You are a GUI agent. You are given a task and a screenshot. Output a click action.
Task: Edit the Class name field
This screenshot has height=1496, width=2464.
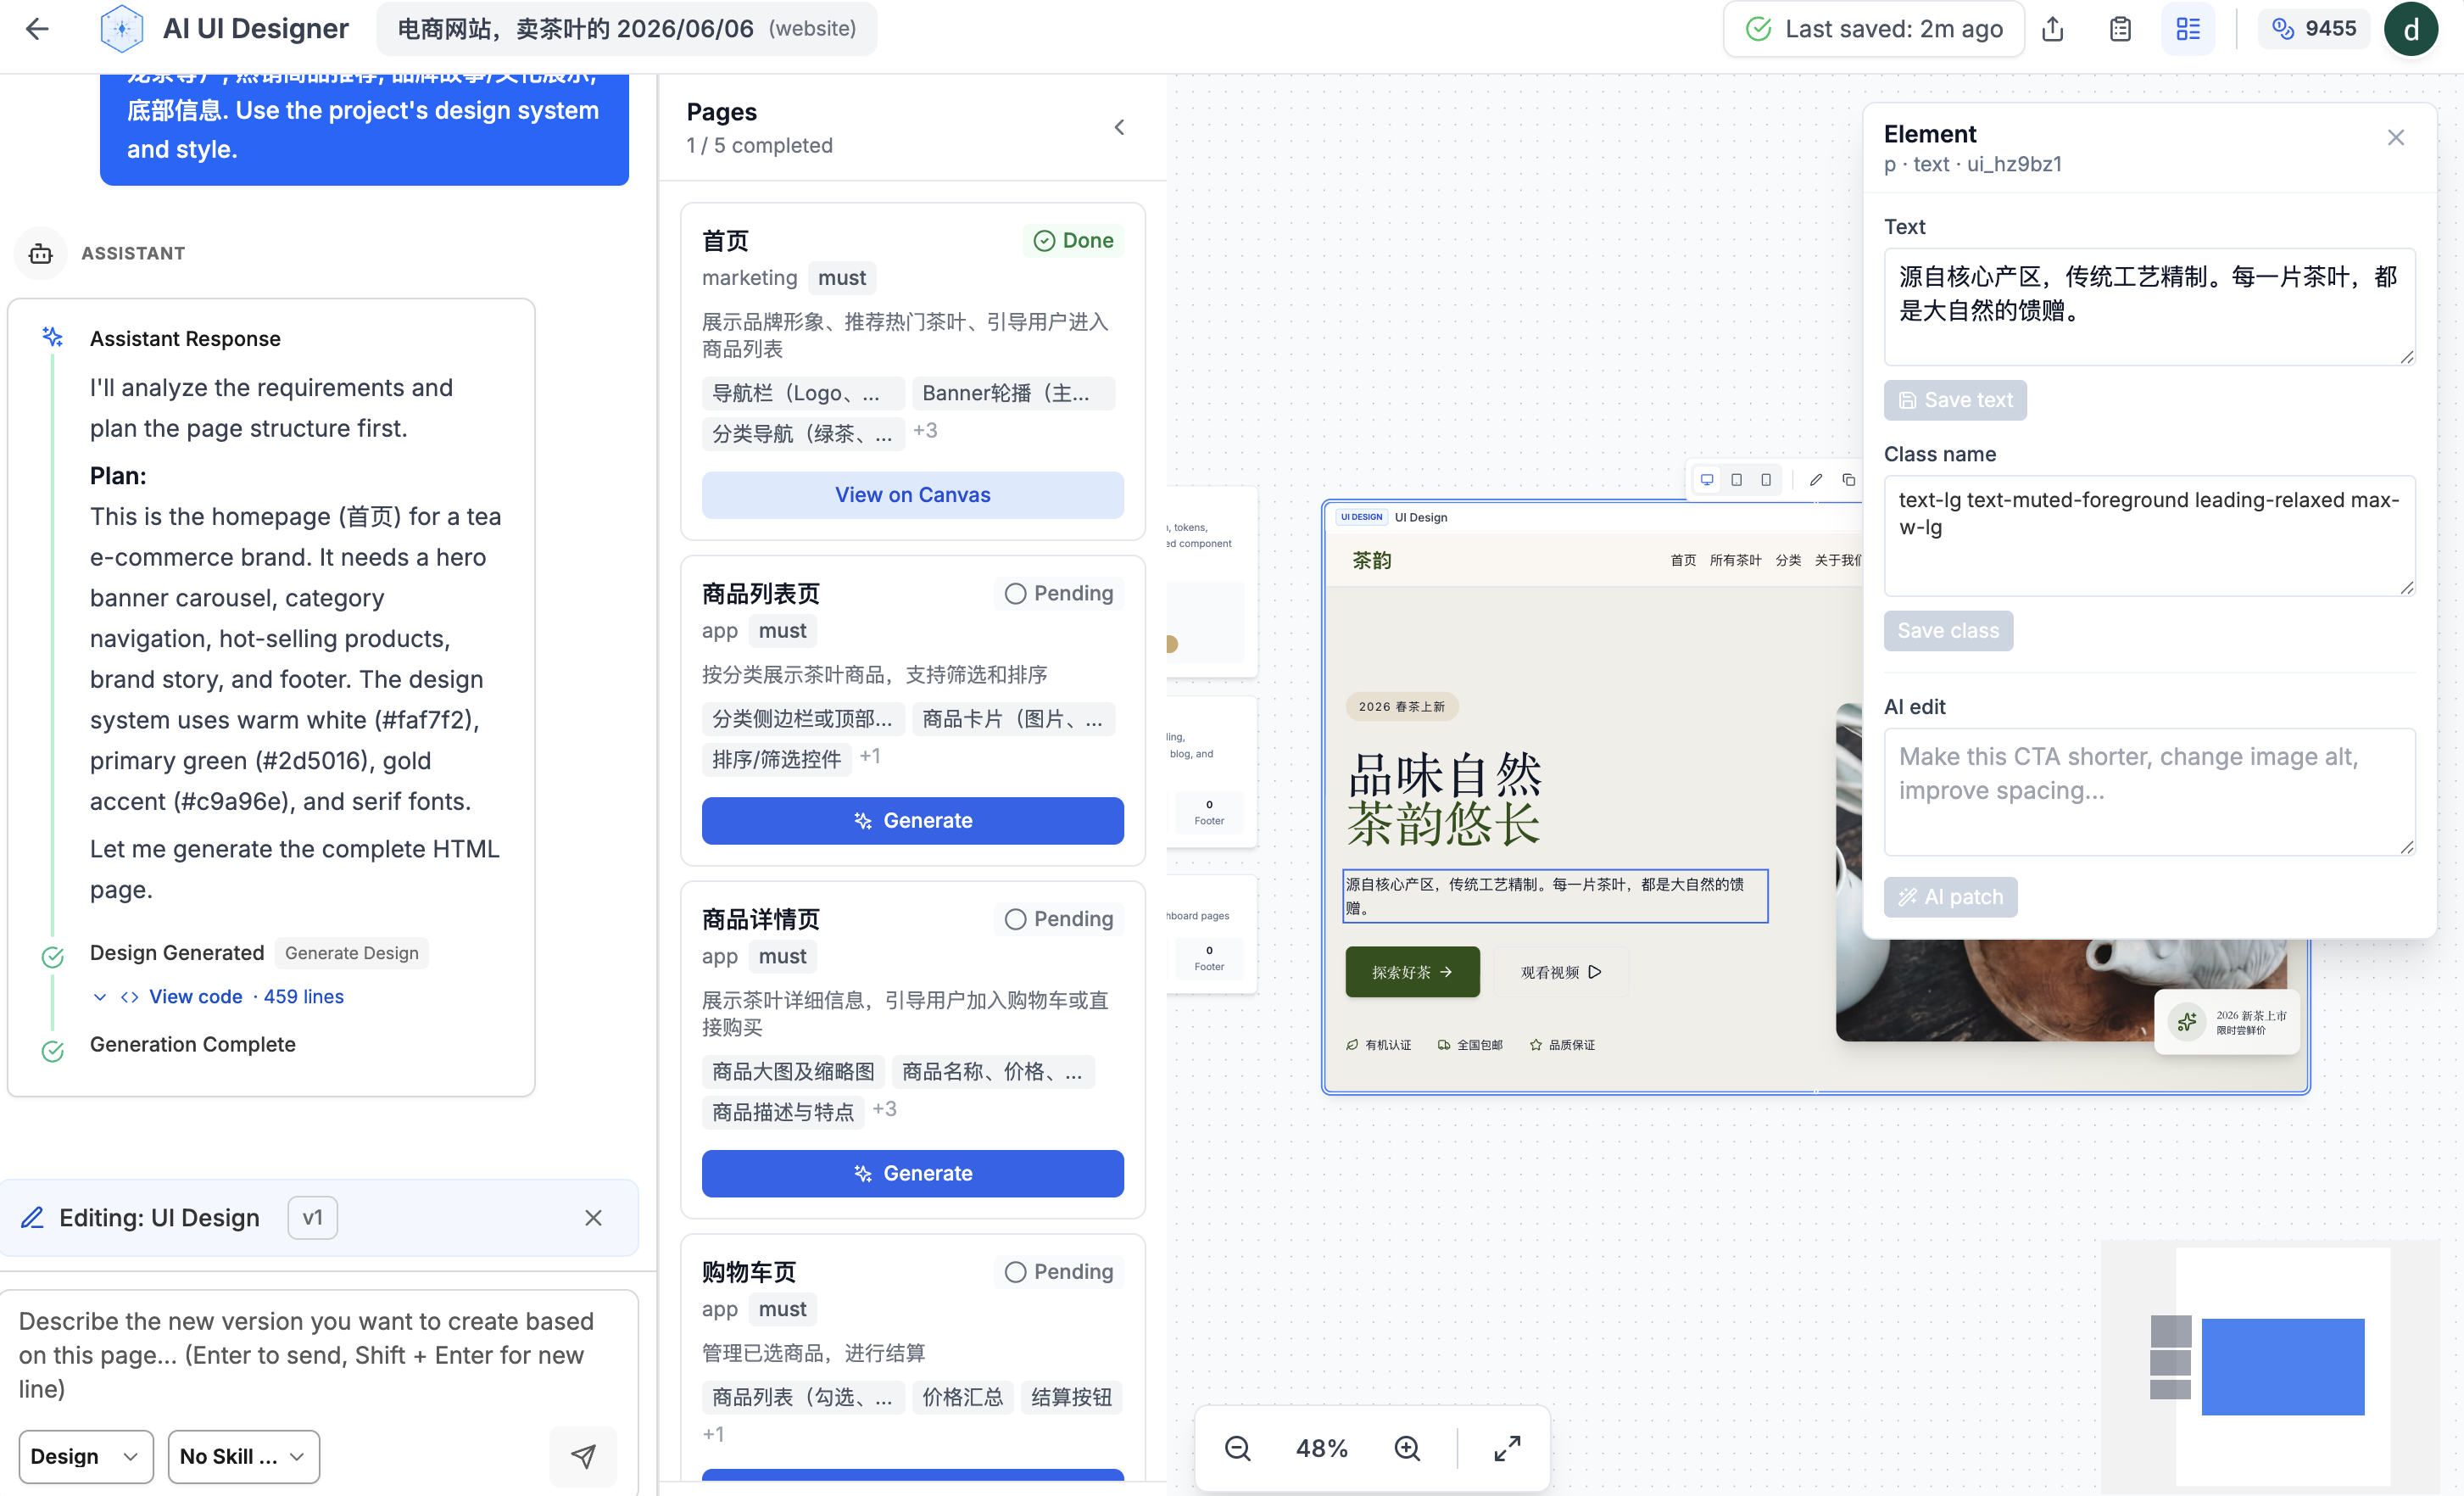click(x=2149, y=535)
